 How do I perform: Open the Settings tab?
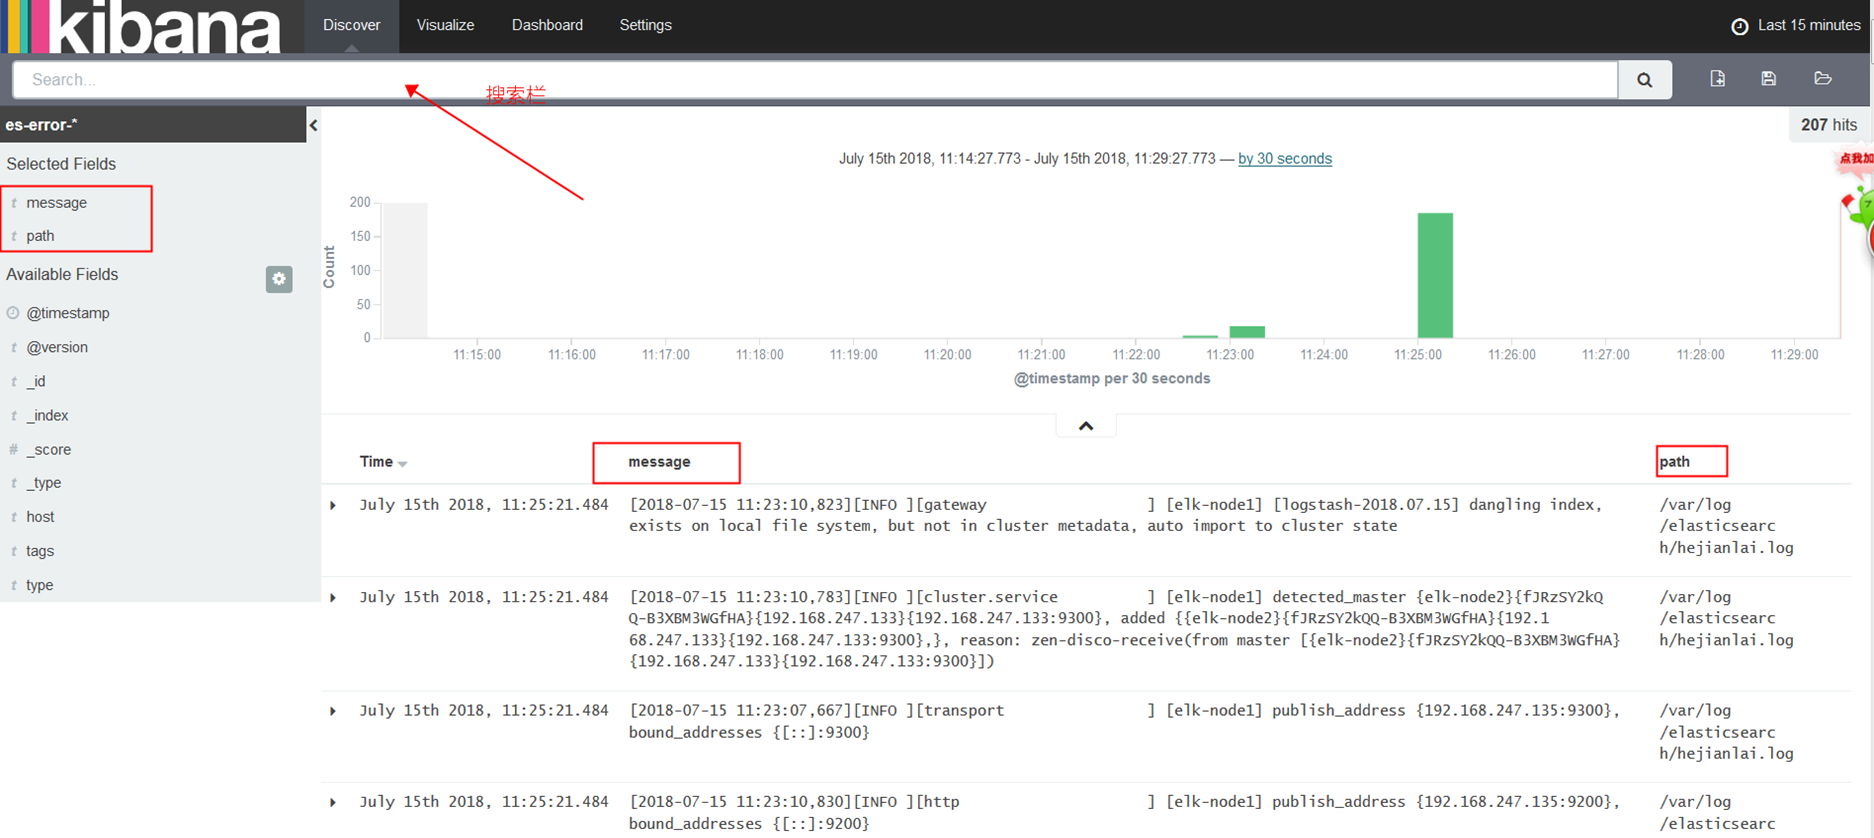(x=645, y=25)
